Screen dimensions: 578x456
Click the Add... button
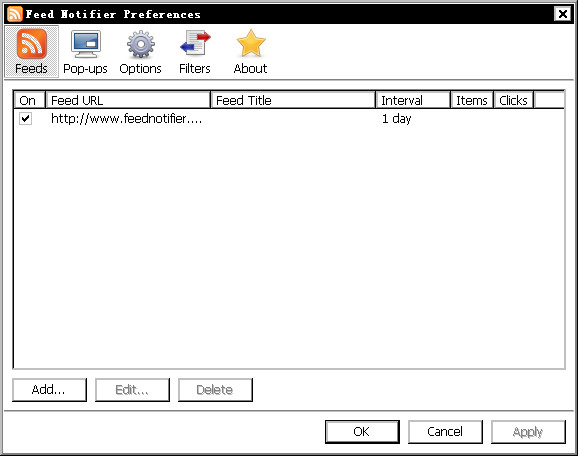click(x=49, y=390)
